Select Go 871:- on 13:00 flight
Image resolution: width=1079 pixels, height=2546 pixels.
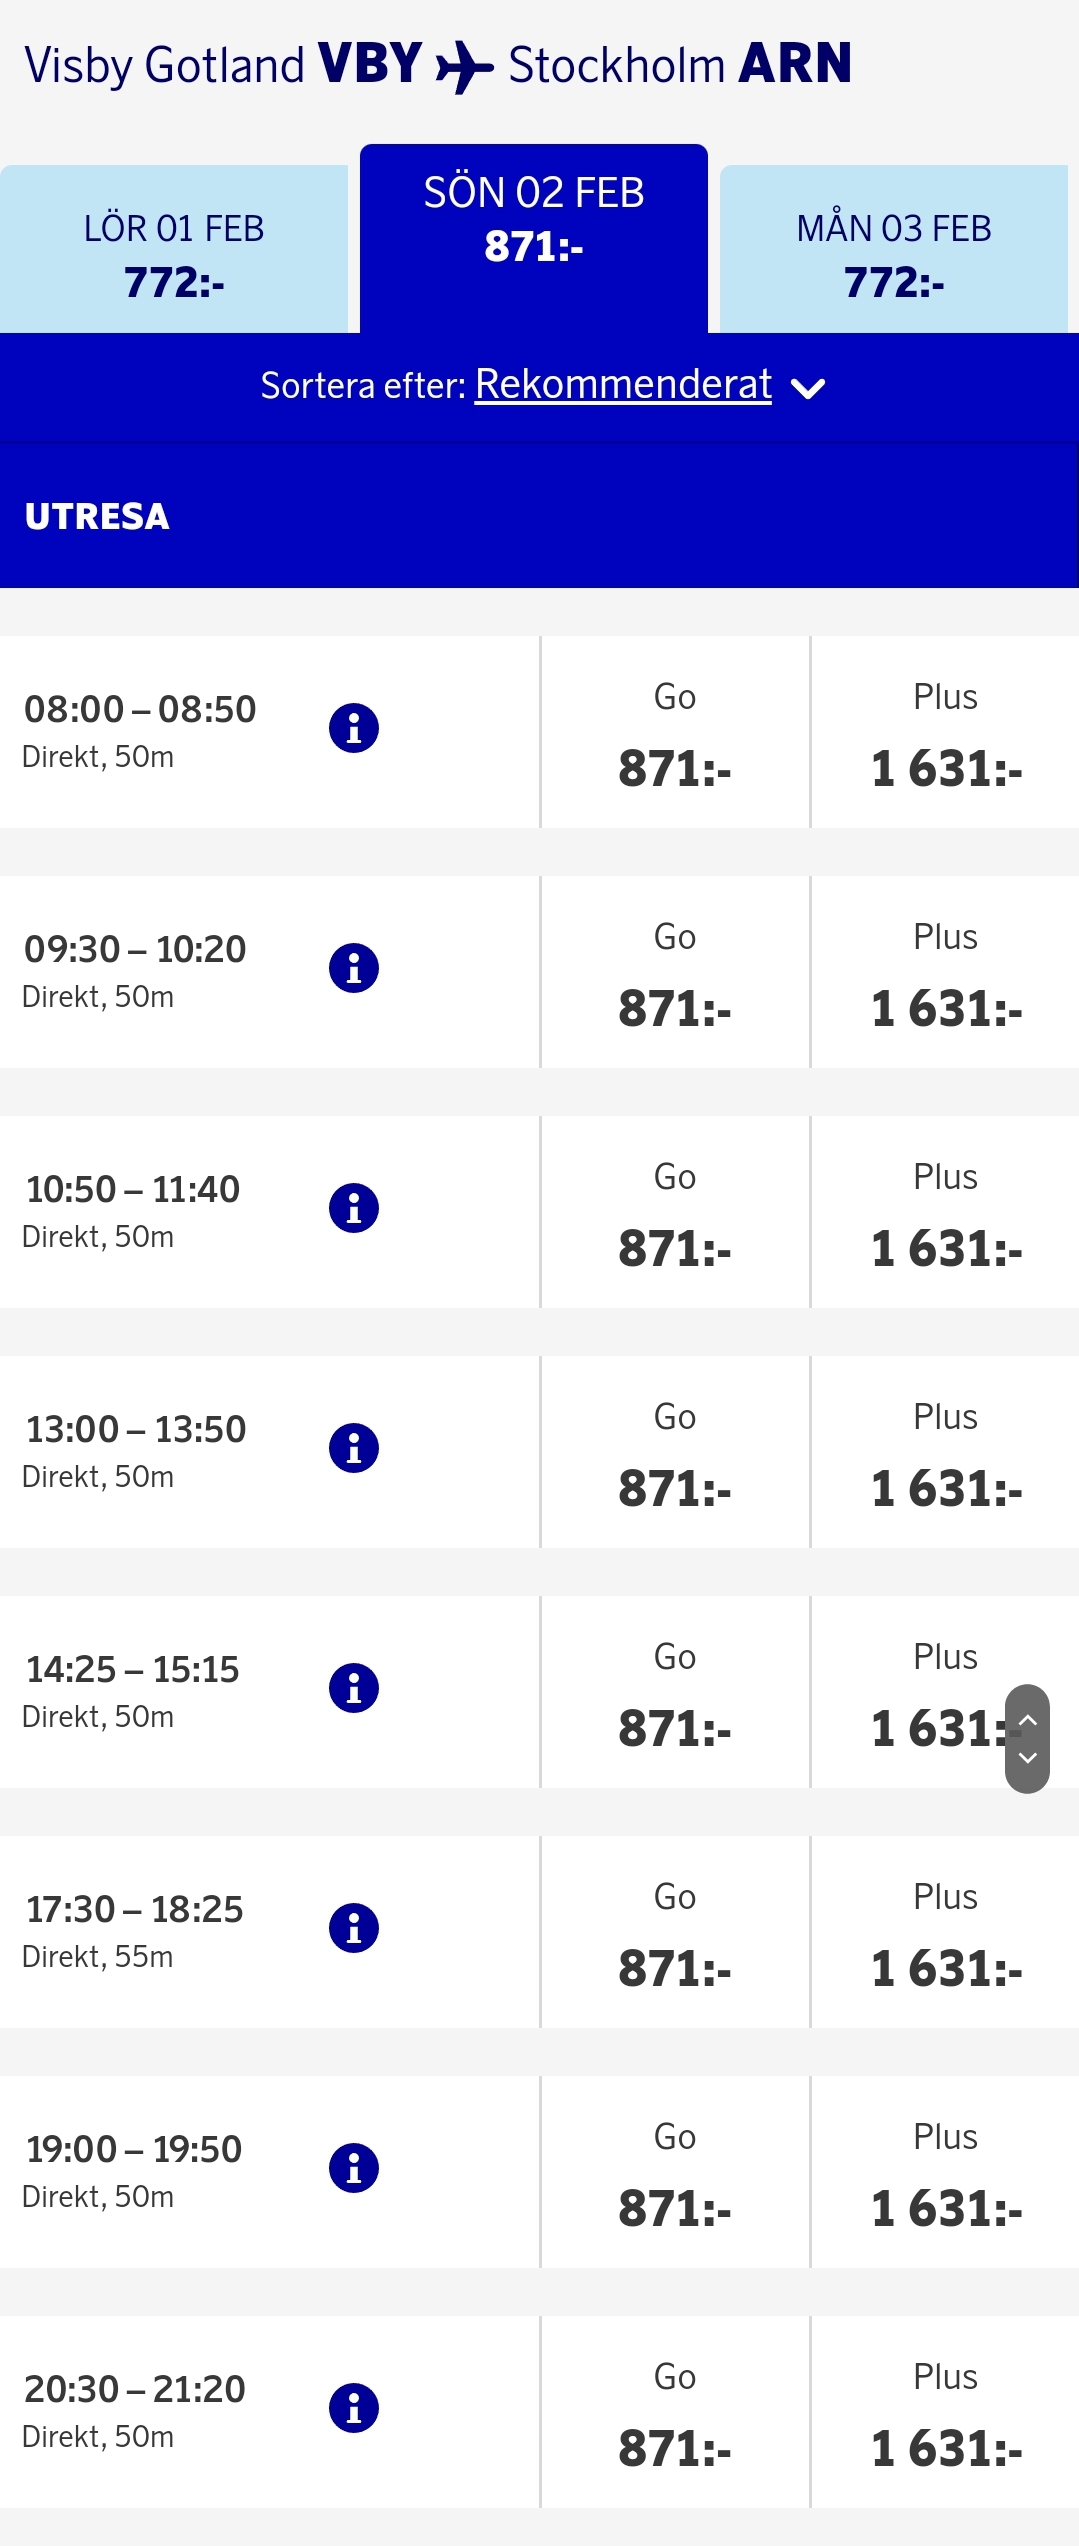coord(675,1454)
